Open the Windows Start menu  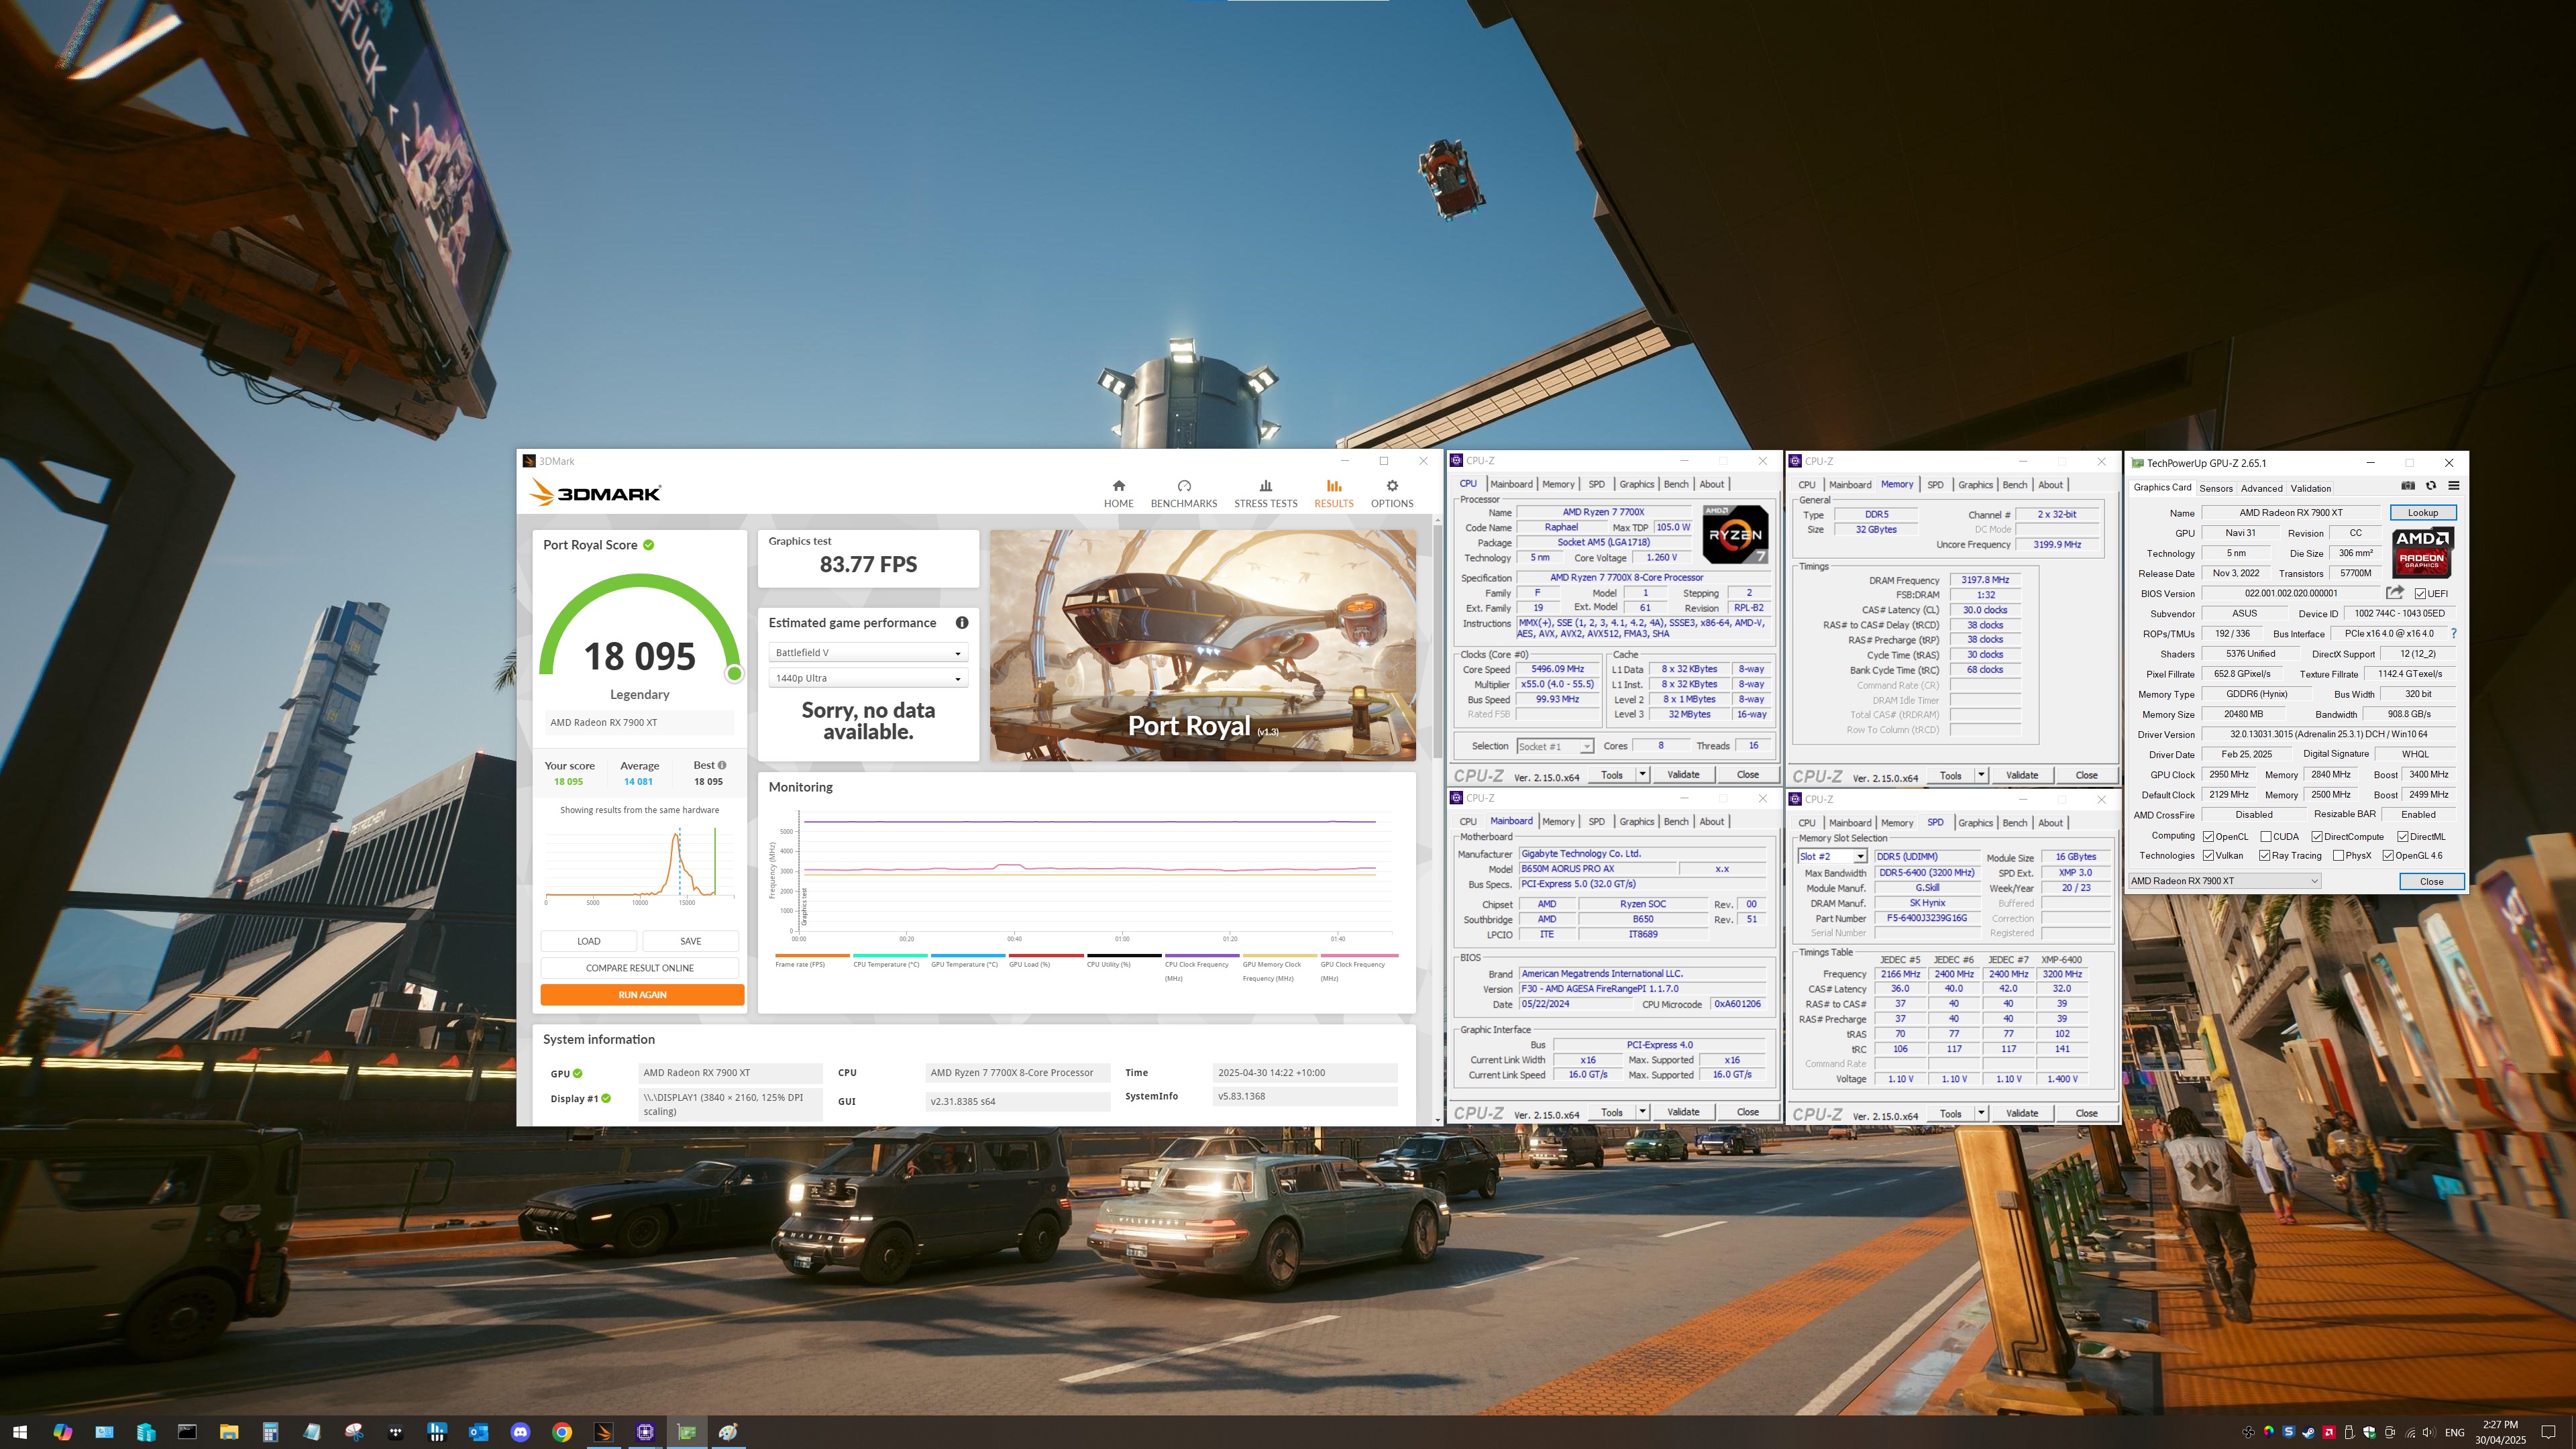20,1432
